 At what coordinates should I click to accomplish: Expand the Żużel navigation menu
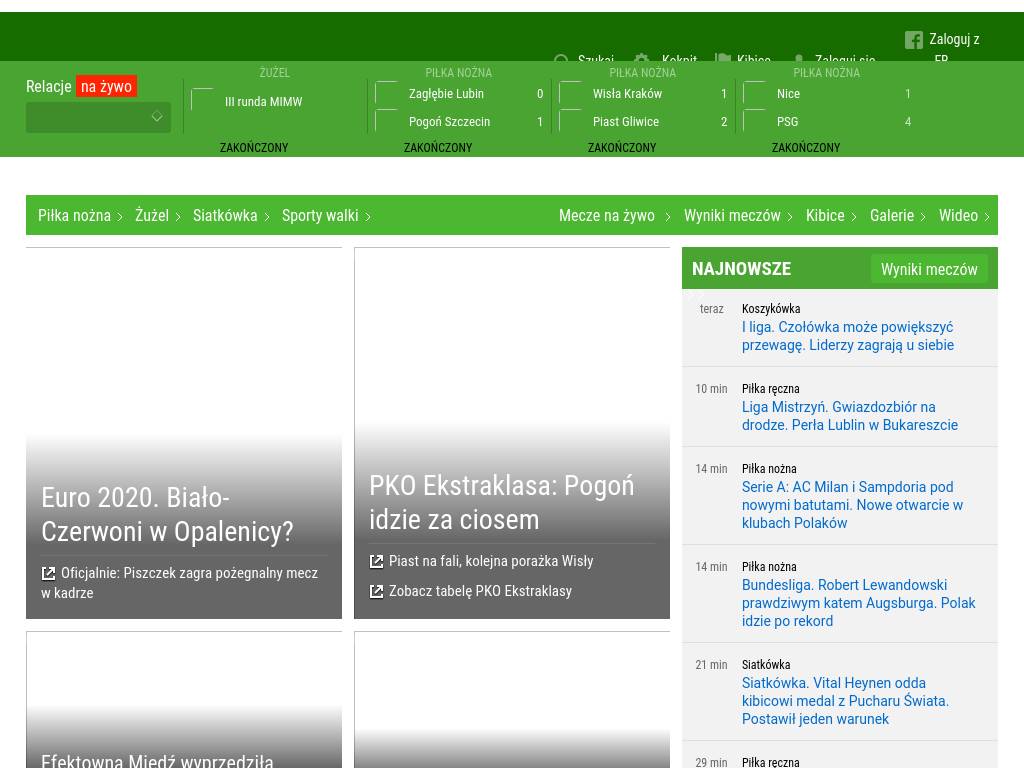[x=158, y=216]
